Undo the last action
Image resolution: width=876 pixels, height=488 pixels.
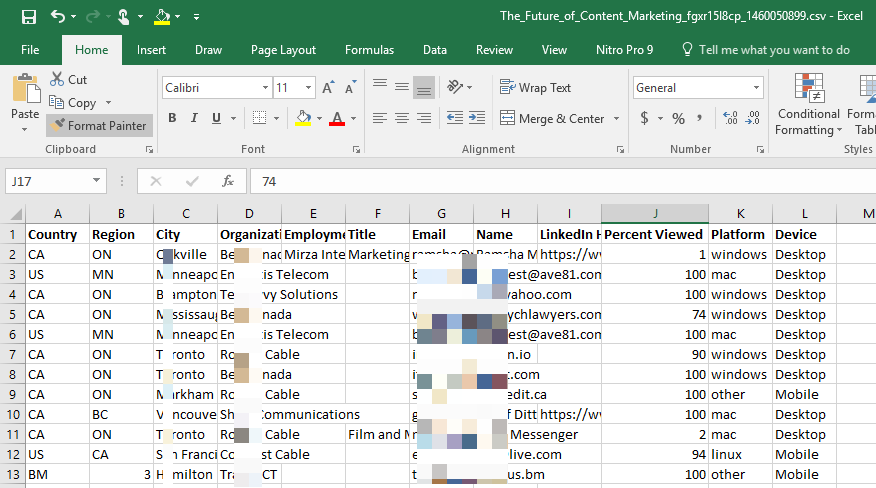(x=58, y=16)
